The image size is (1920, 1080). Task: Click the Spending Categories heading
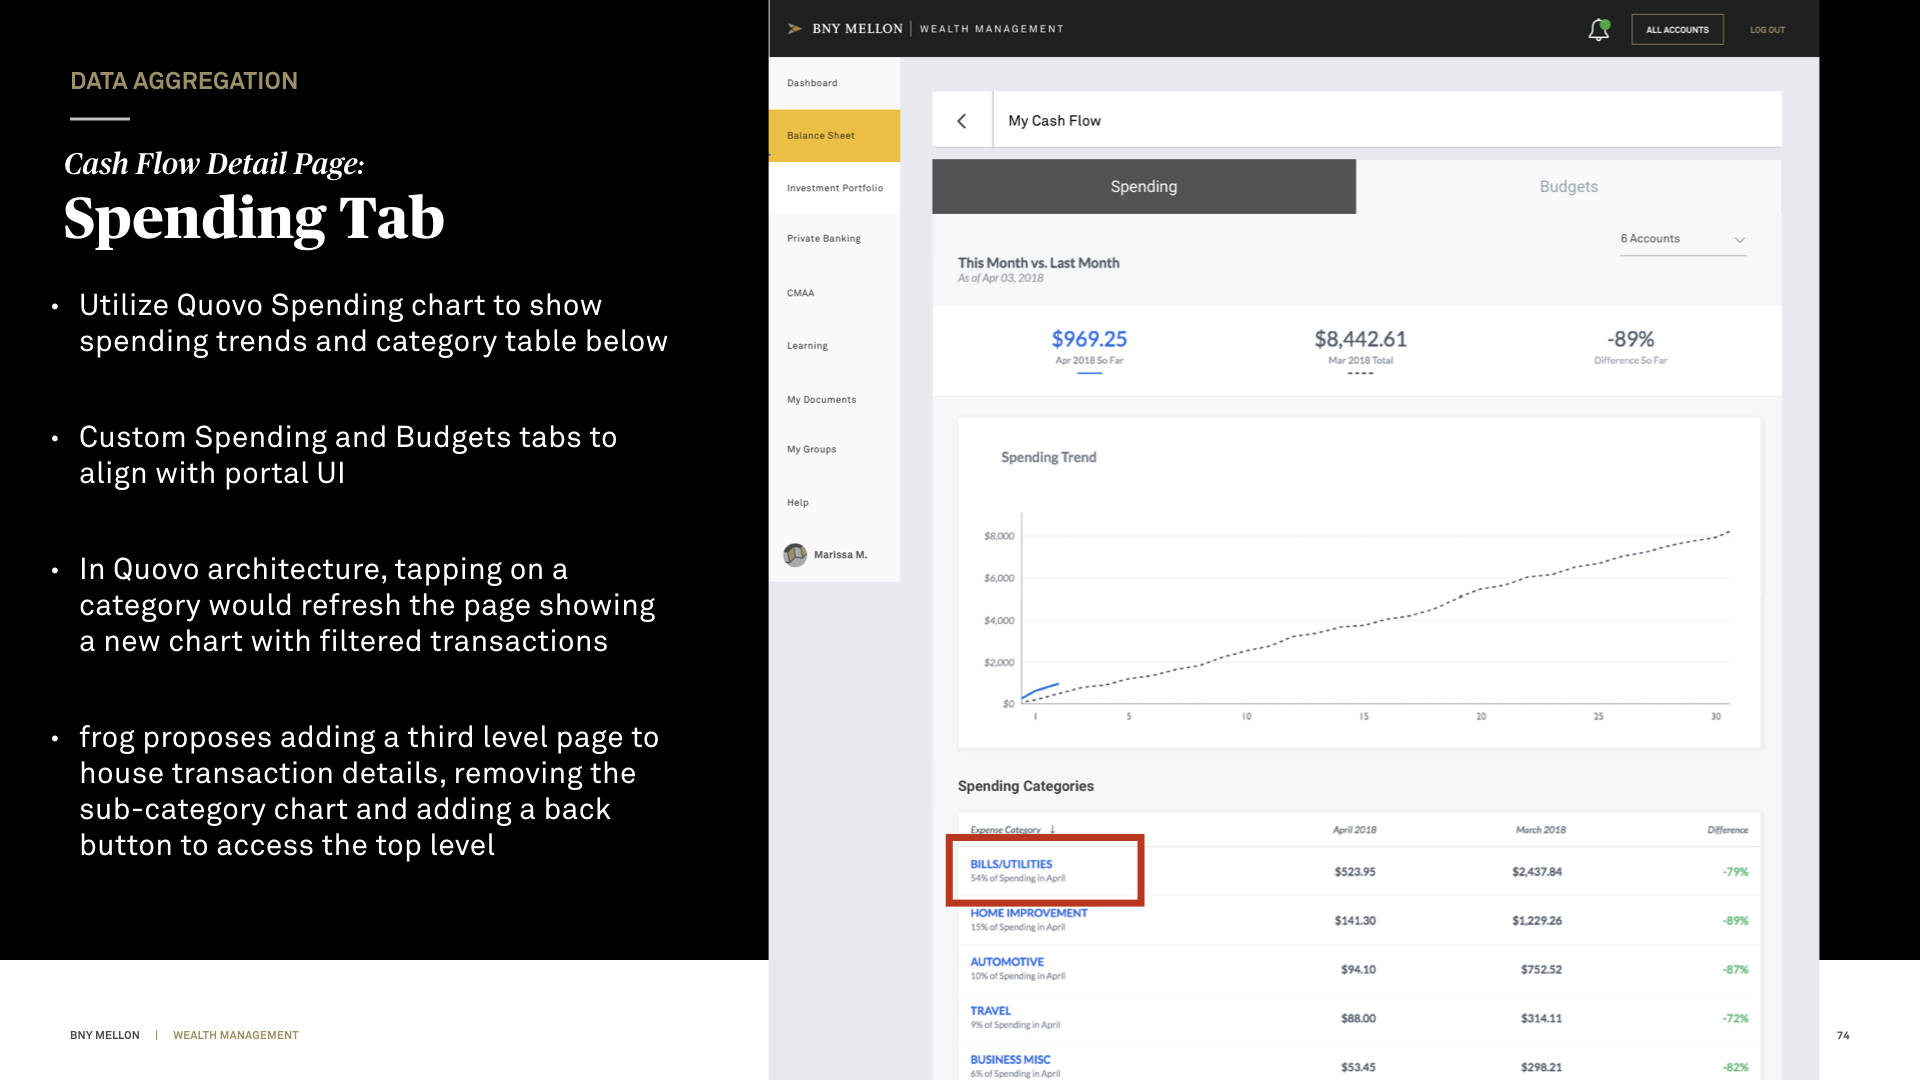[x=1025, y=786]
